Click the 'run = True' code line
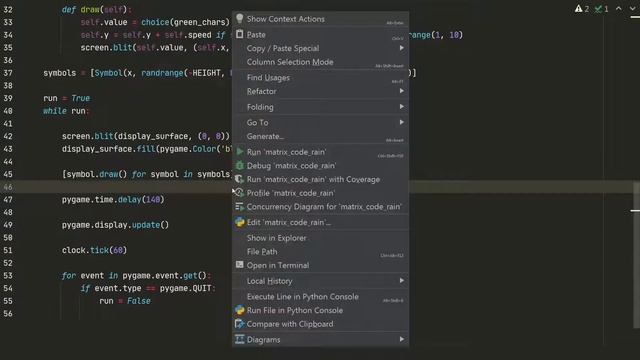 tap(67, 98)
